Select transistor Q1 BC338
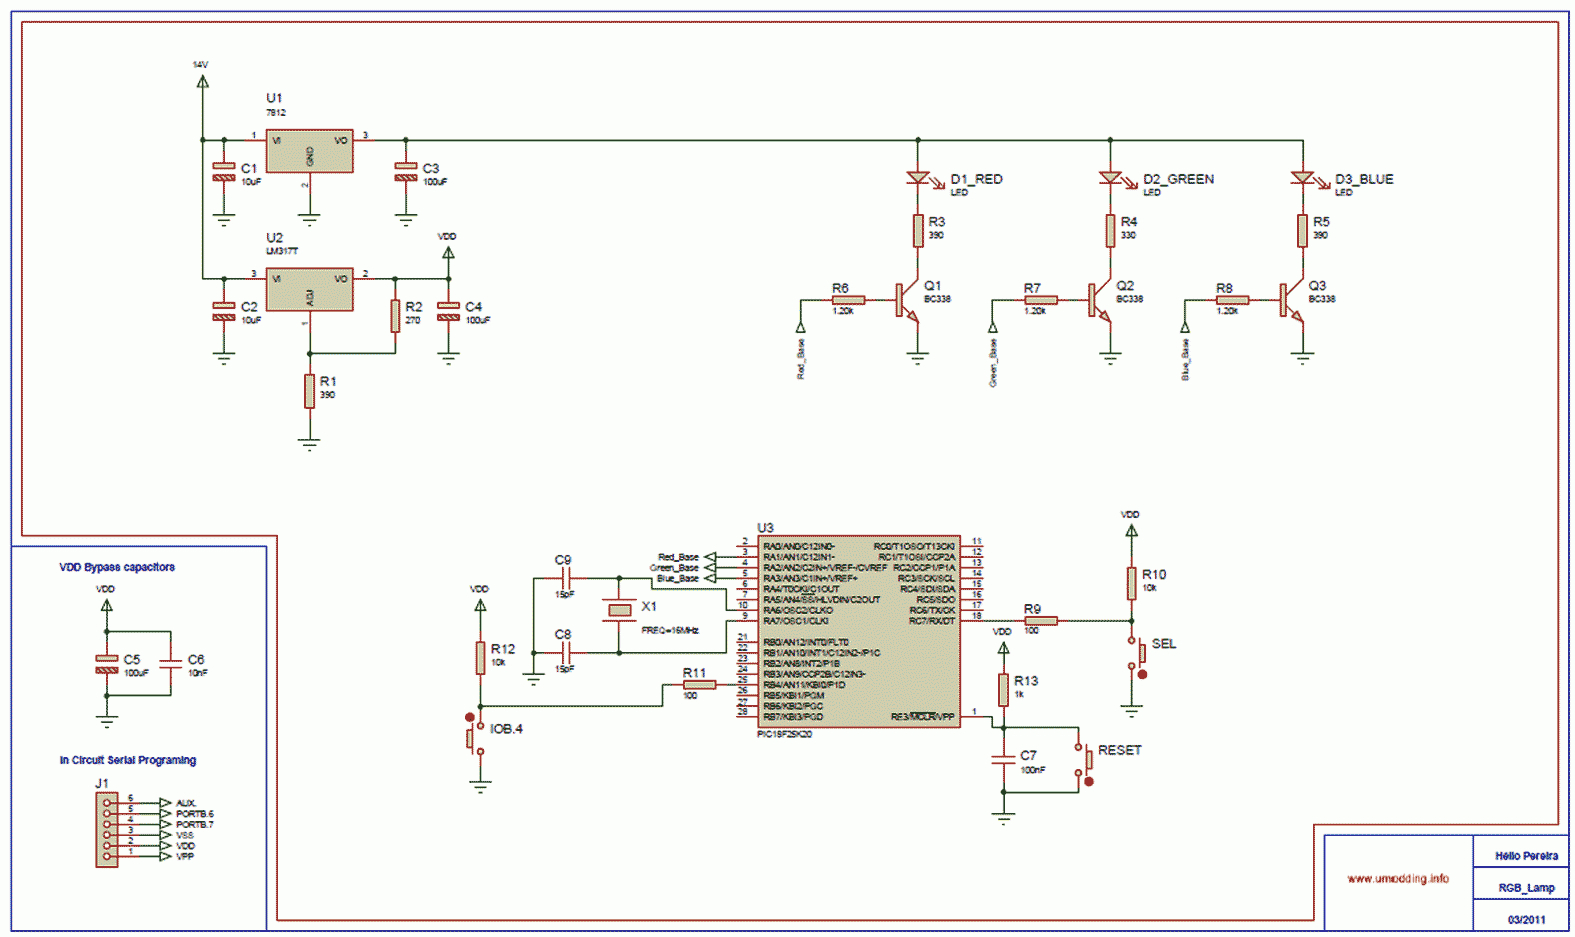 (908, 300)
